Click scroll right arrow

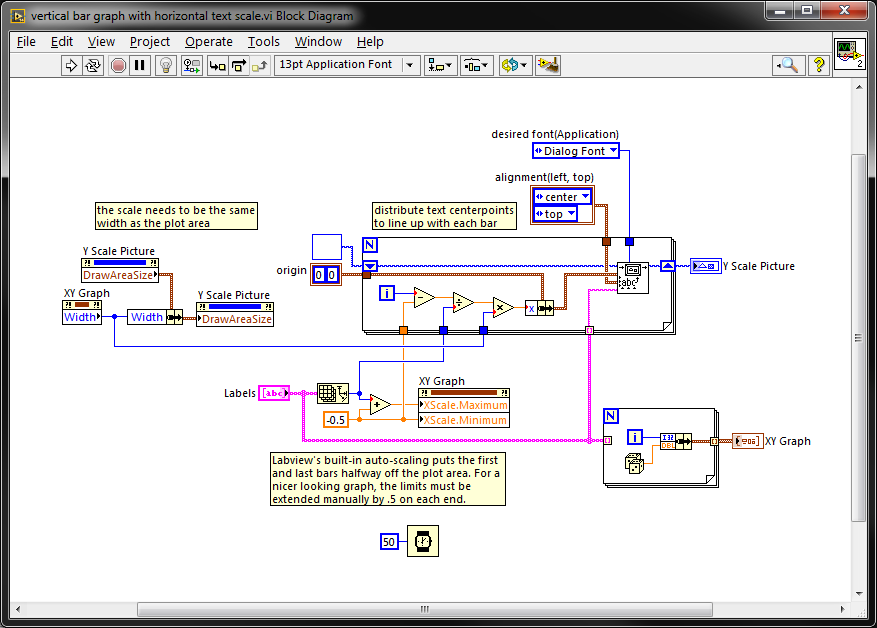(843, 609)
